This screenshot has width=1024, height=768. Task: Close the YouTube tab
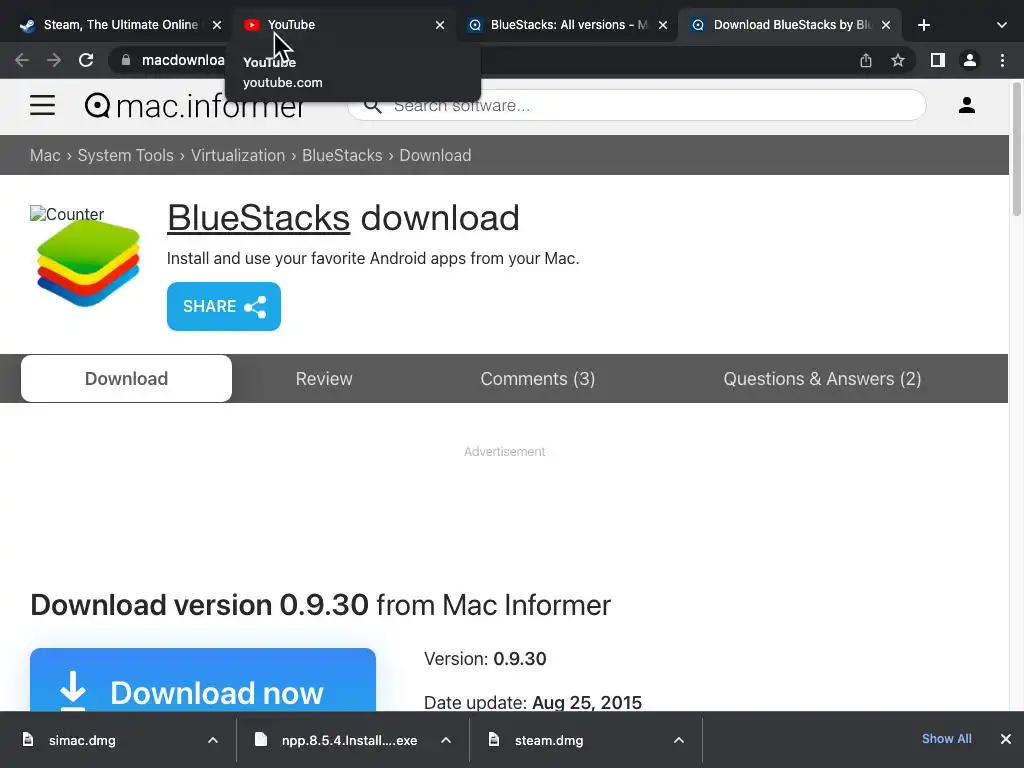440,25
